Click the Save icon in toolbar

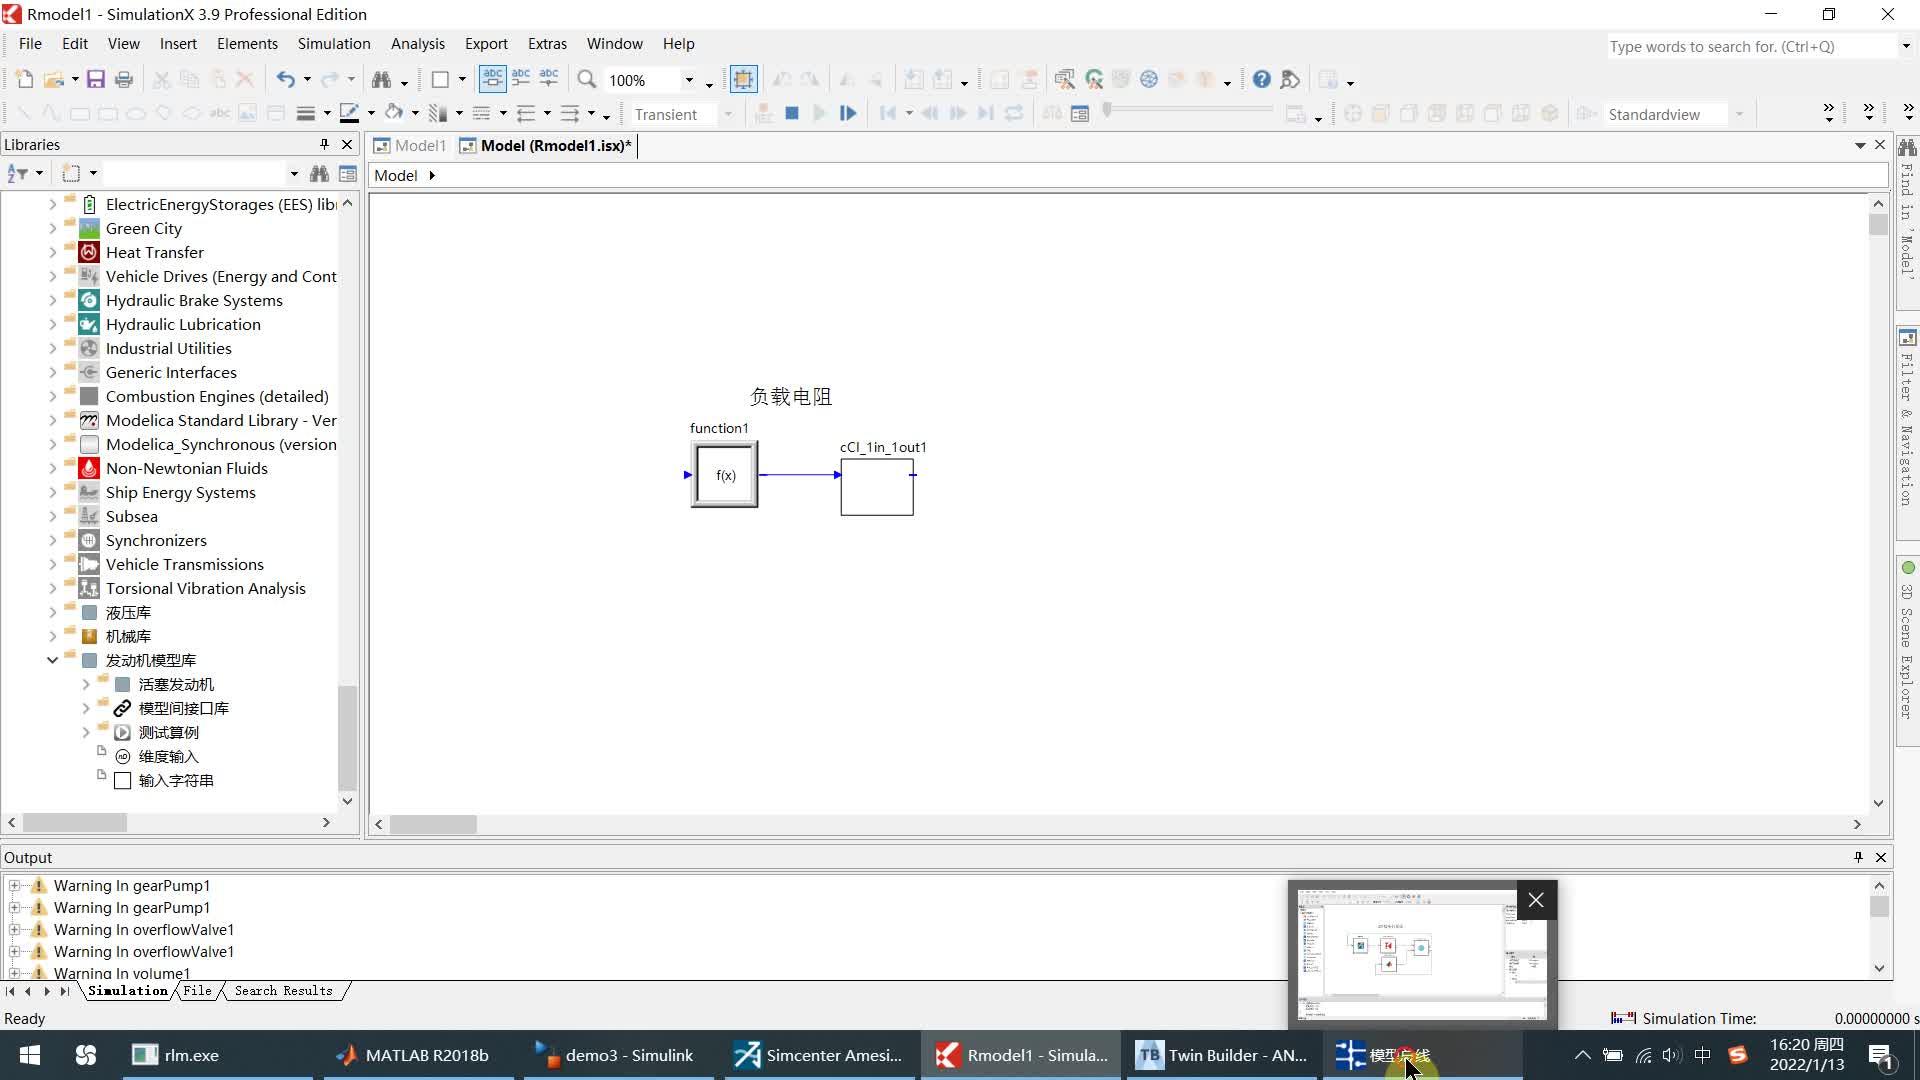96,80
